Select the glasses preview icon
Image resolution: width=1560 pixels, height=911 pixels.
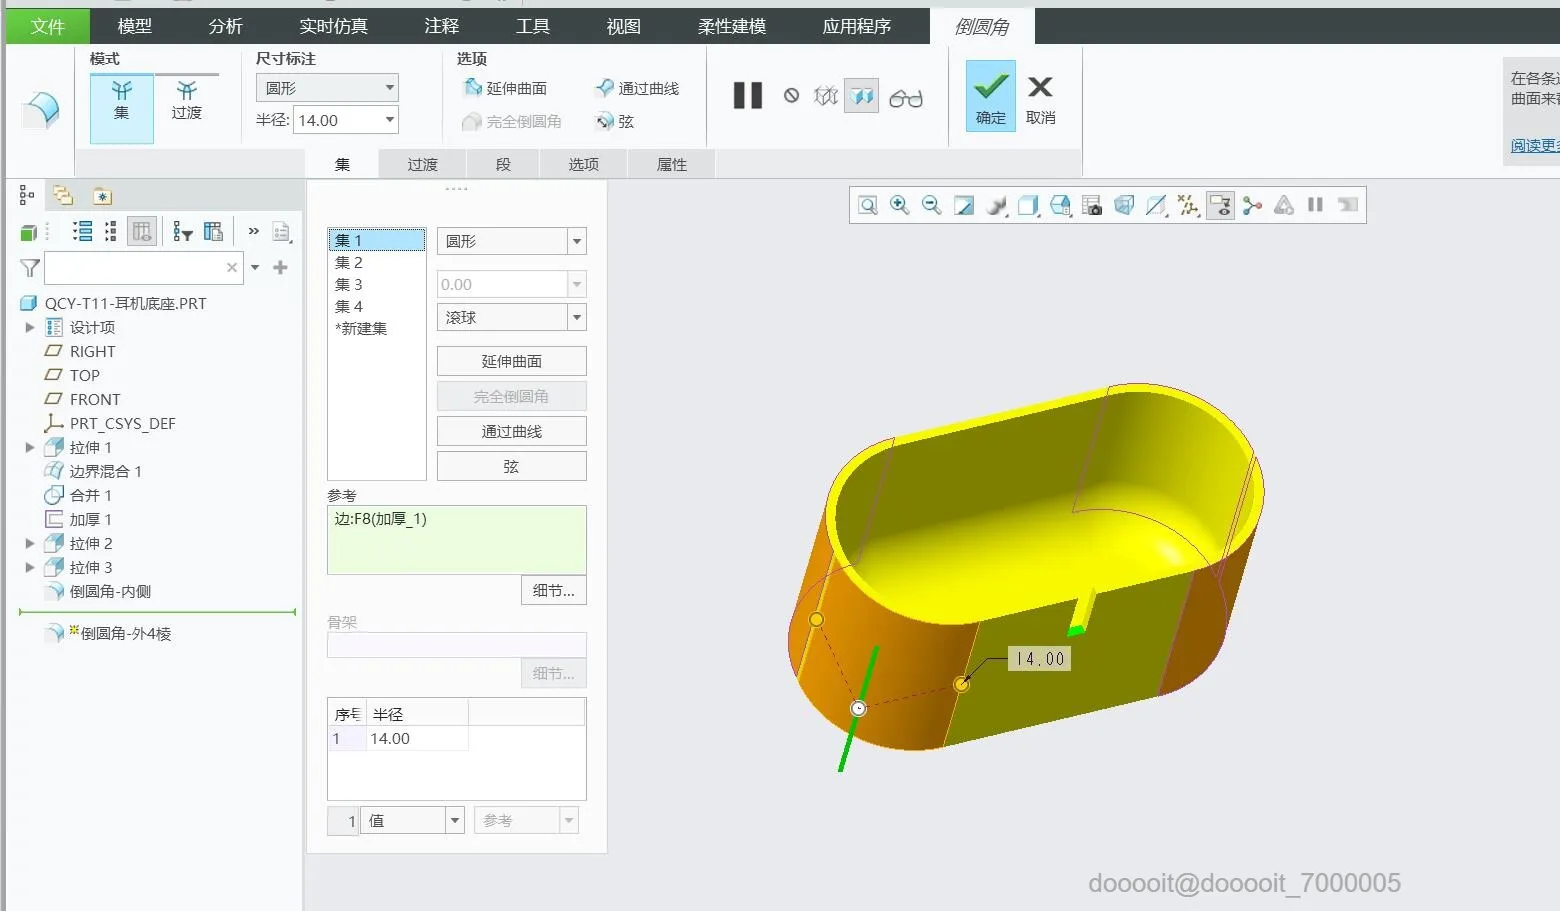(906, 98)
